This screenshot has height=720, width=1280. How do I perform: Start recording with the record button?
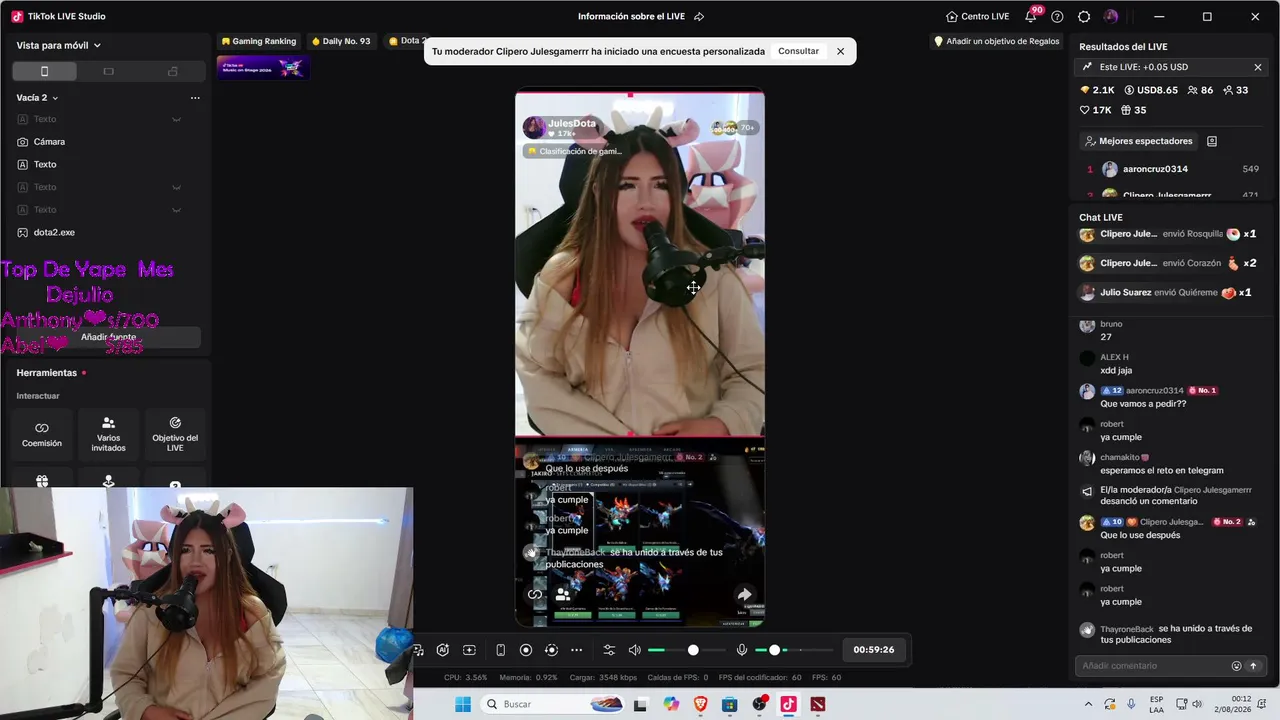[x=526, y=650]
